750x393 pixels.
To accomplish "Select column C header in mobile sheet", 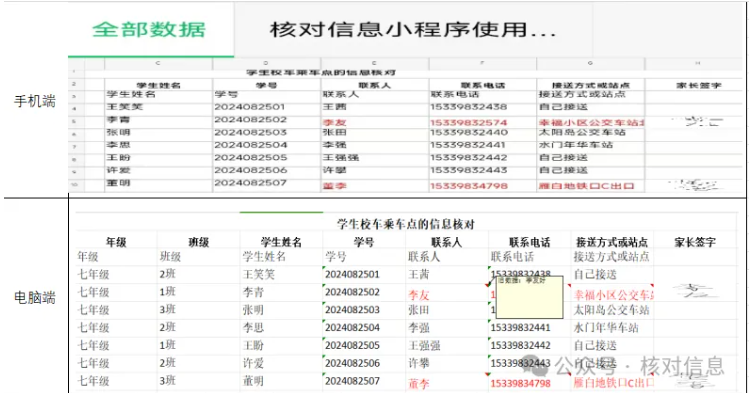I will (158, 63).
